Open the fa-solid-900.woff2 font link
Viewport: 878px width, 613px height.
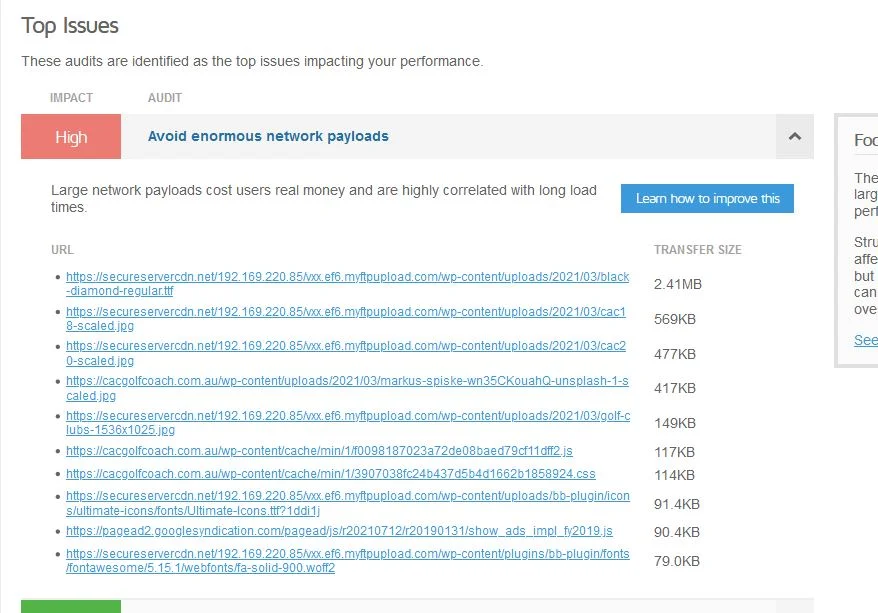coord(348,560)
